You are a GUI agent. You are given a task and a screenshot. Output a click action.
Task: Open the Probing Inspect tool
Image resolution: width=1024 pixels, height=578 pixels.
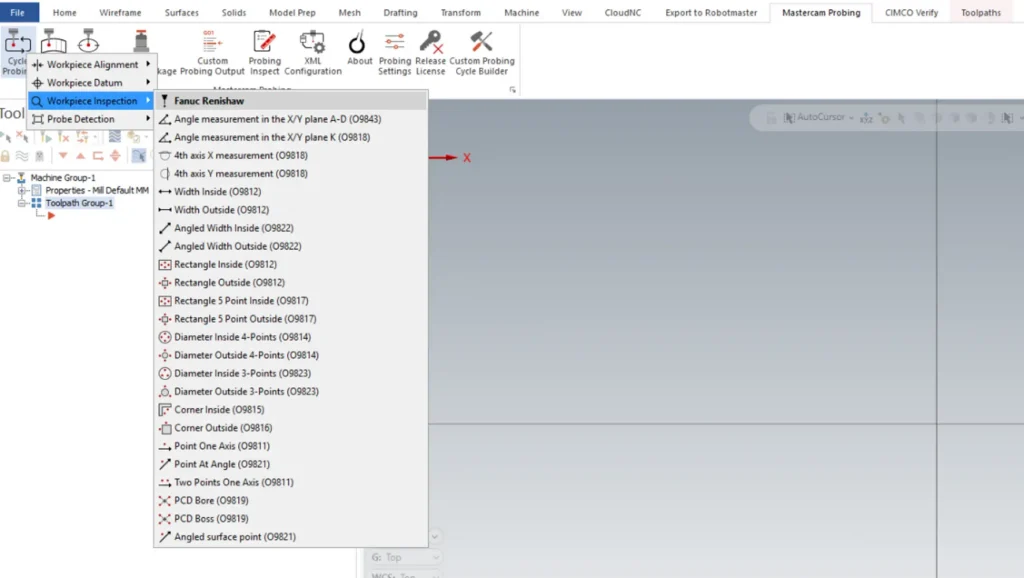(x=264, y=53)
